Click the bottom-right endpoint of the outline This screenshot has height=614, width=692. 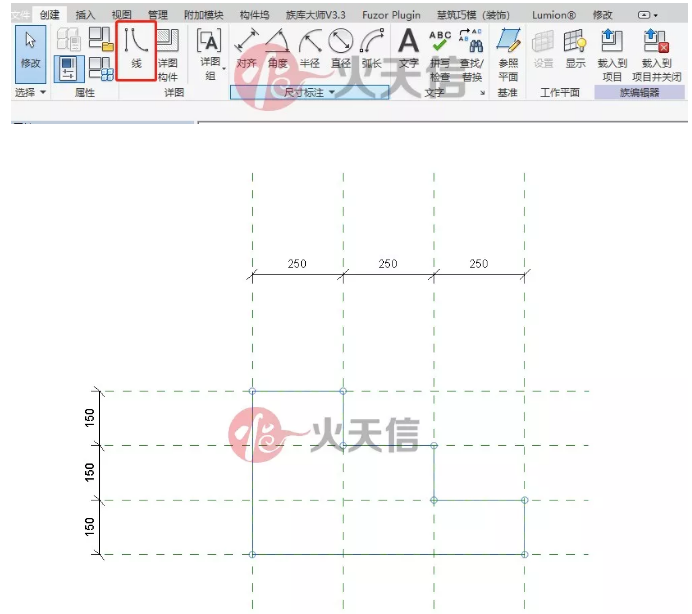pos(525,554)
